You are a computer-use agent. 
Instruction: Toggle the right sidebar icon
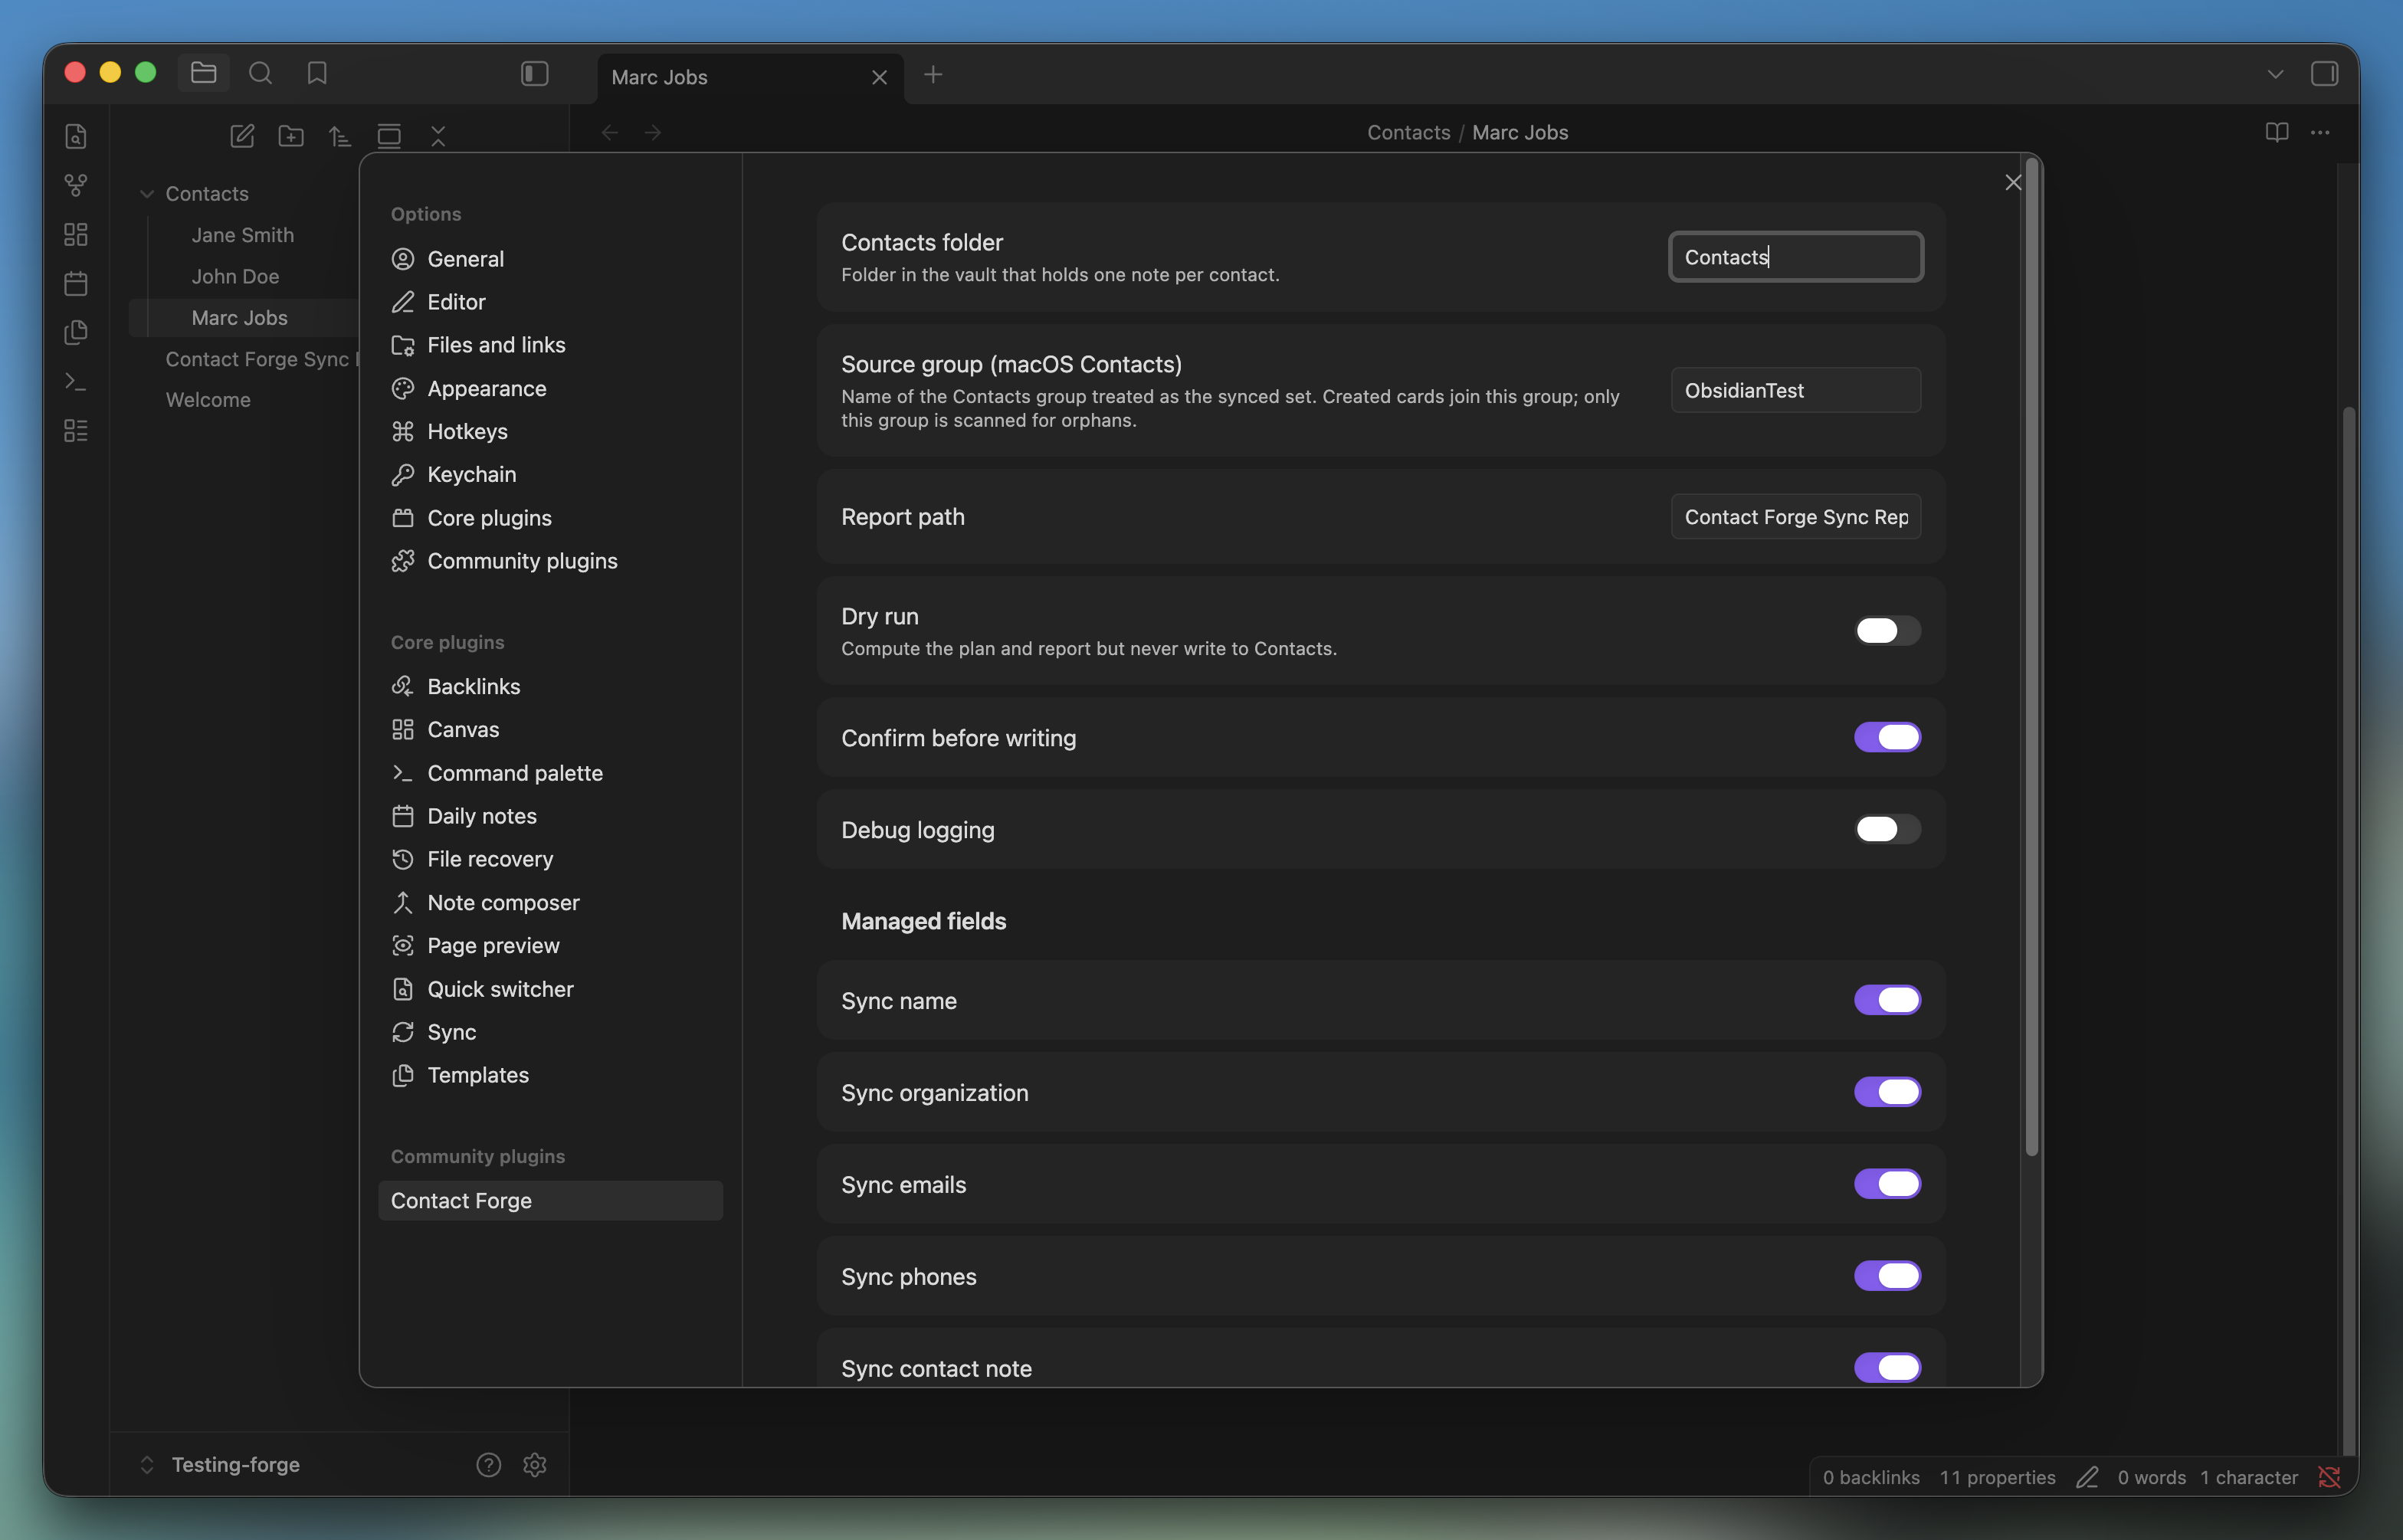[2324, 74]
